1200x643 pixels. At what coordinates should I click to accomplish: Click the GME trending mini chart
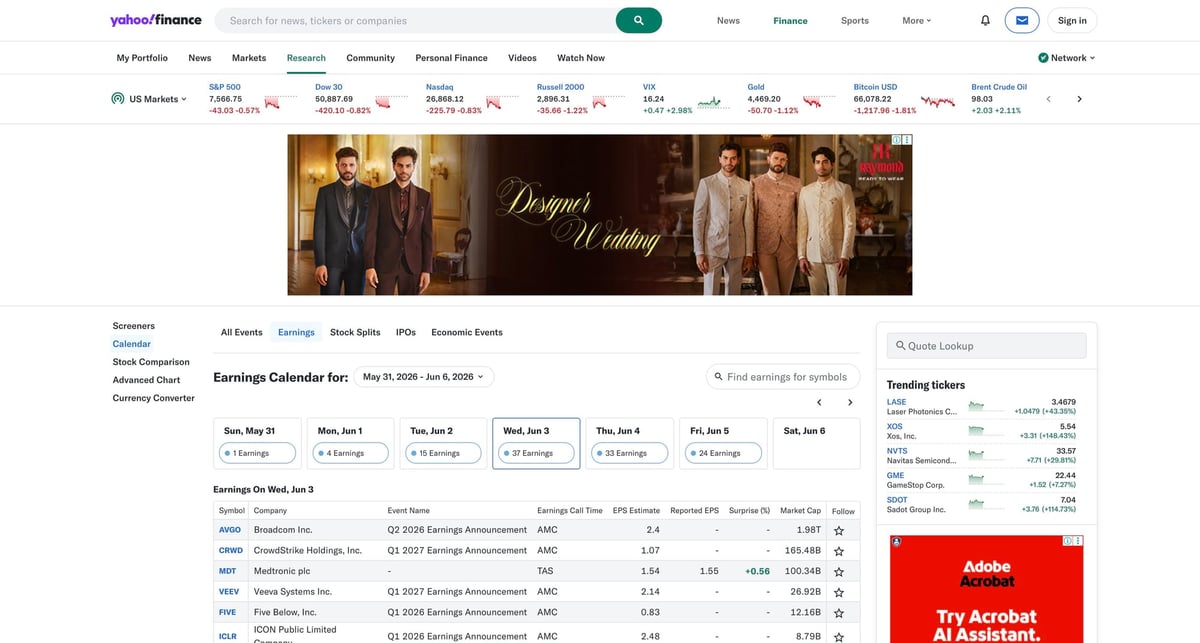click(x=985, y=480)
